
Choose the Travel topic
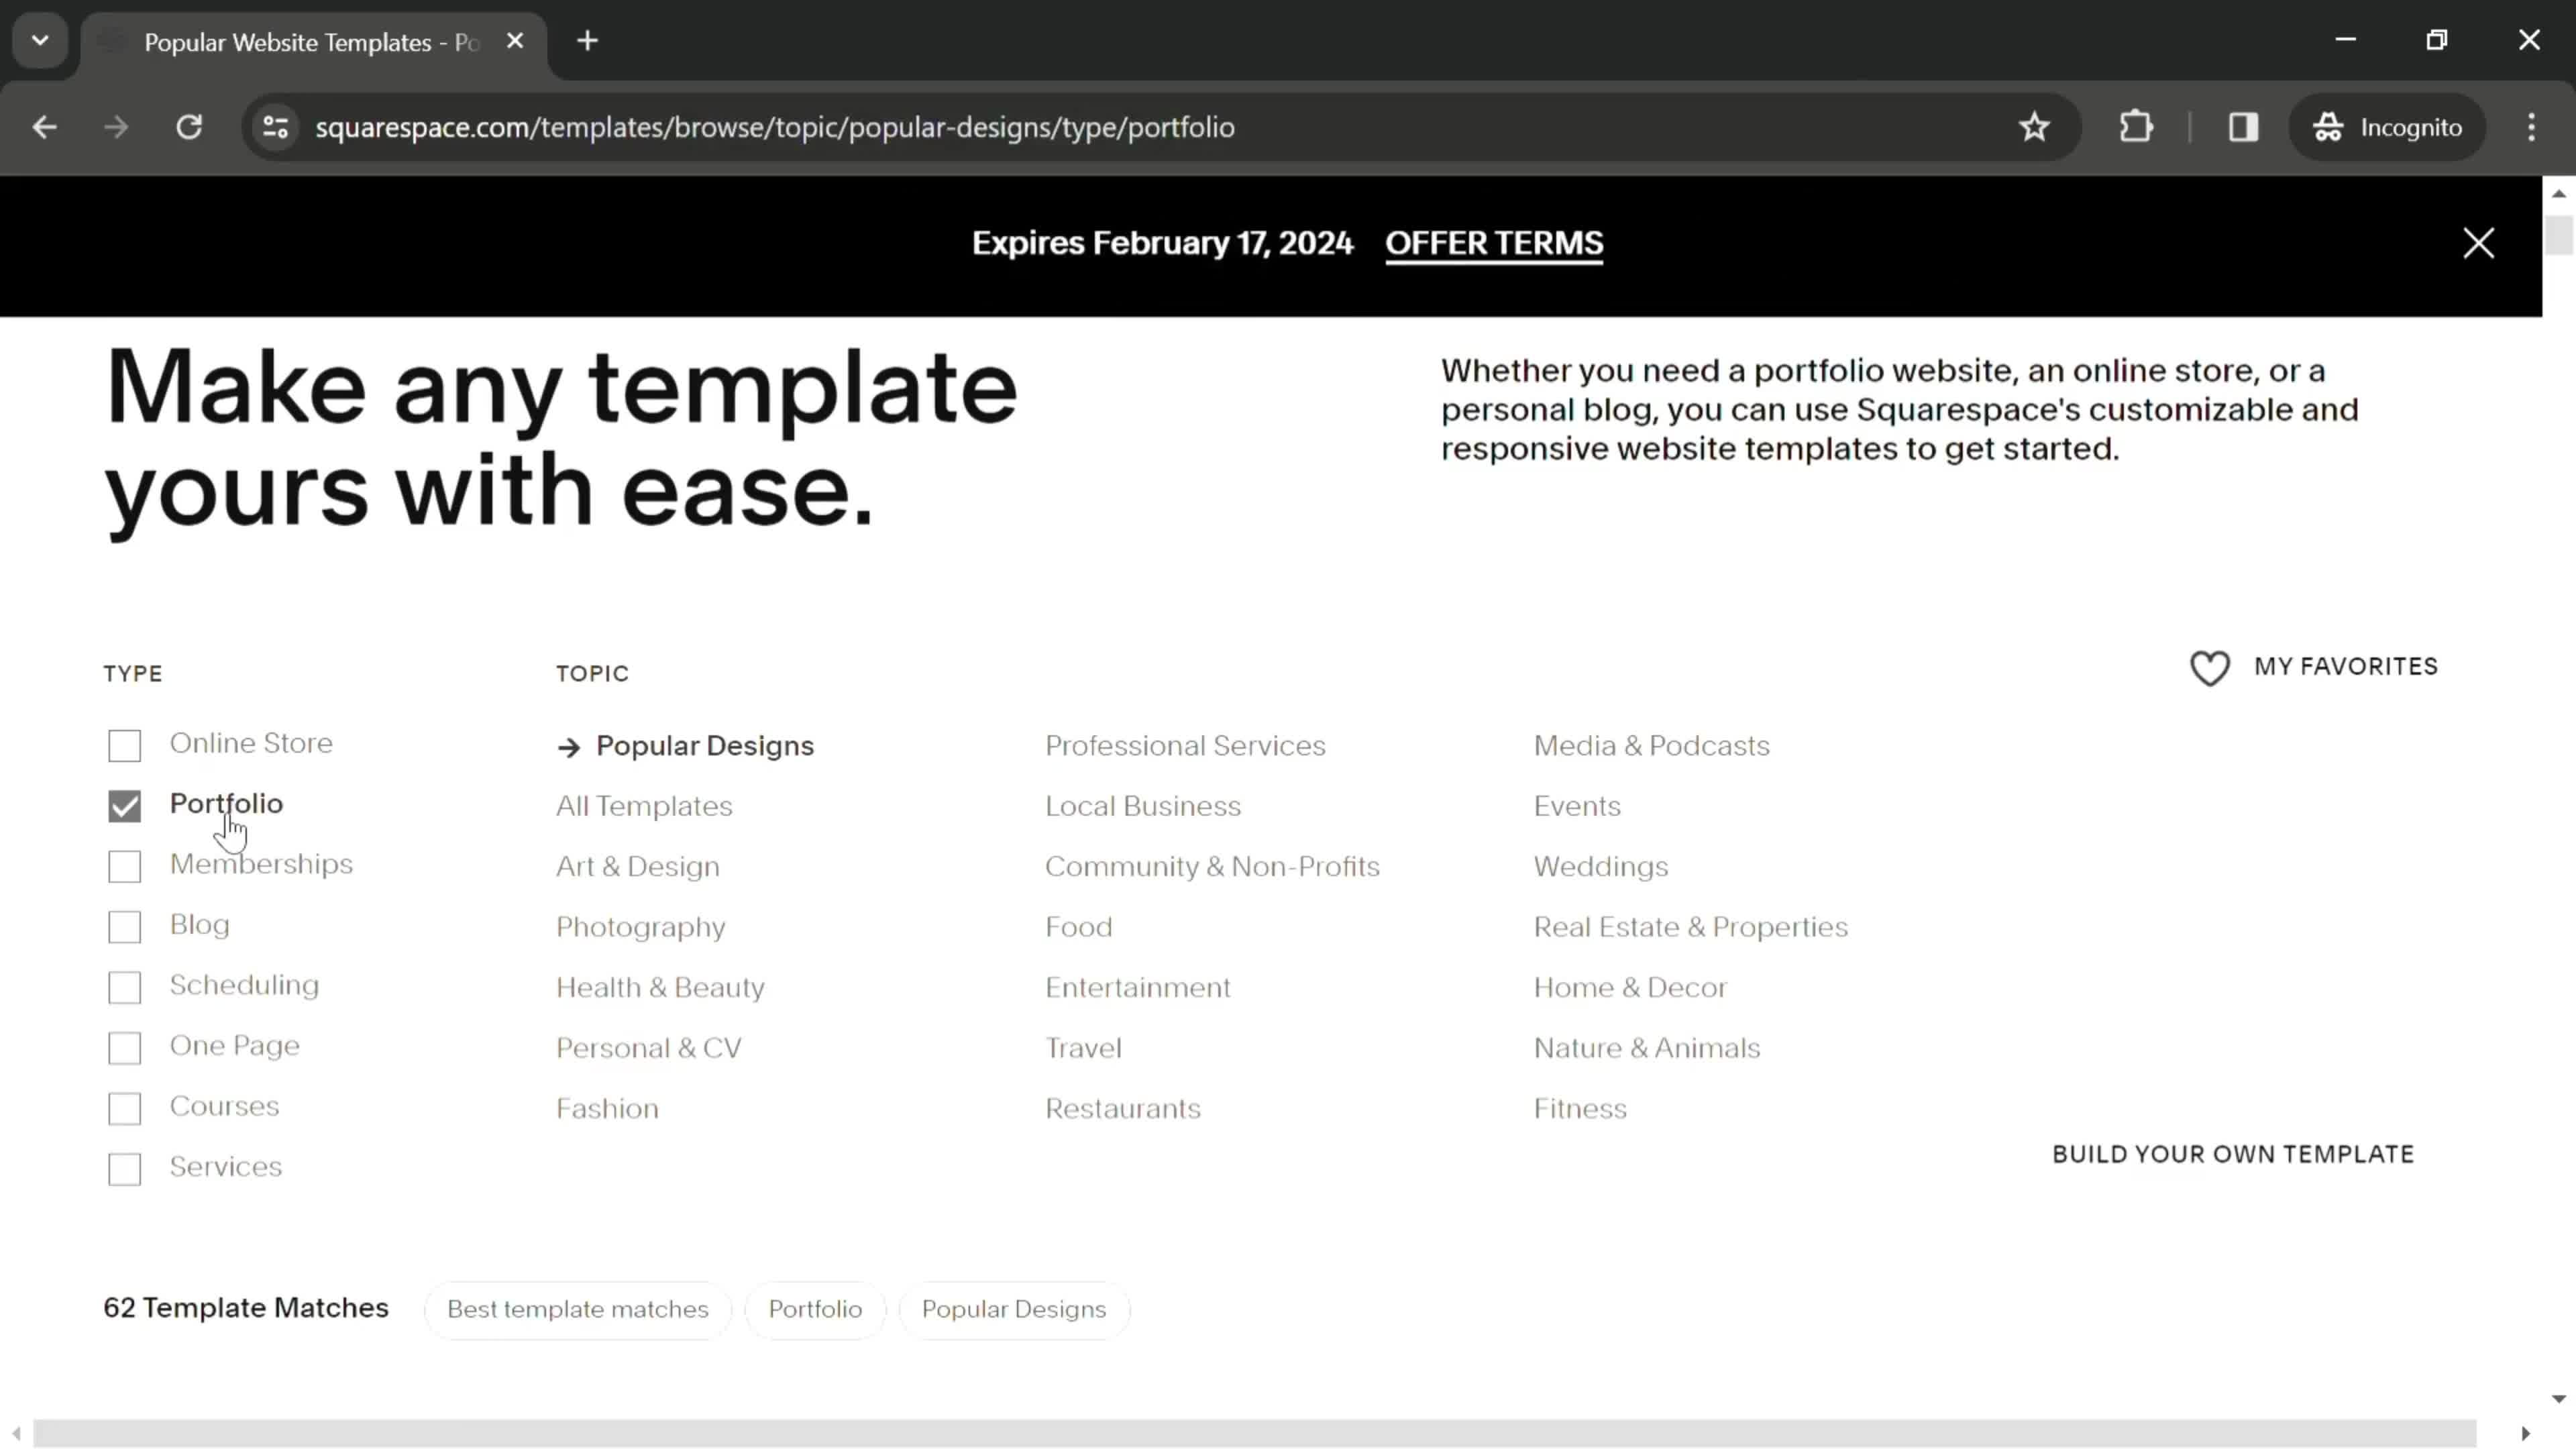[1083, 1048]
